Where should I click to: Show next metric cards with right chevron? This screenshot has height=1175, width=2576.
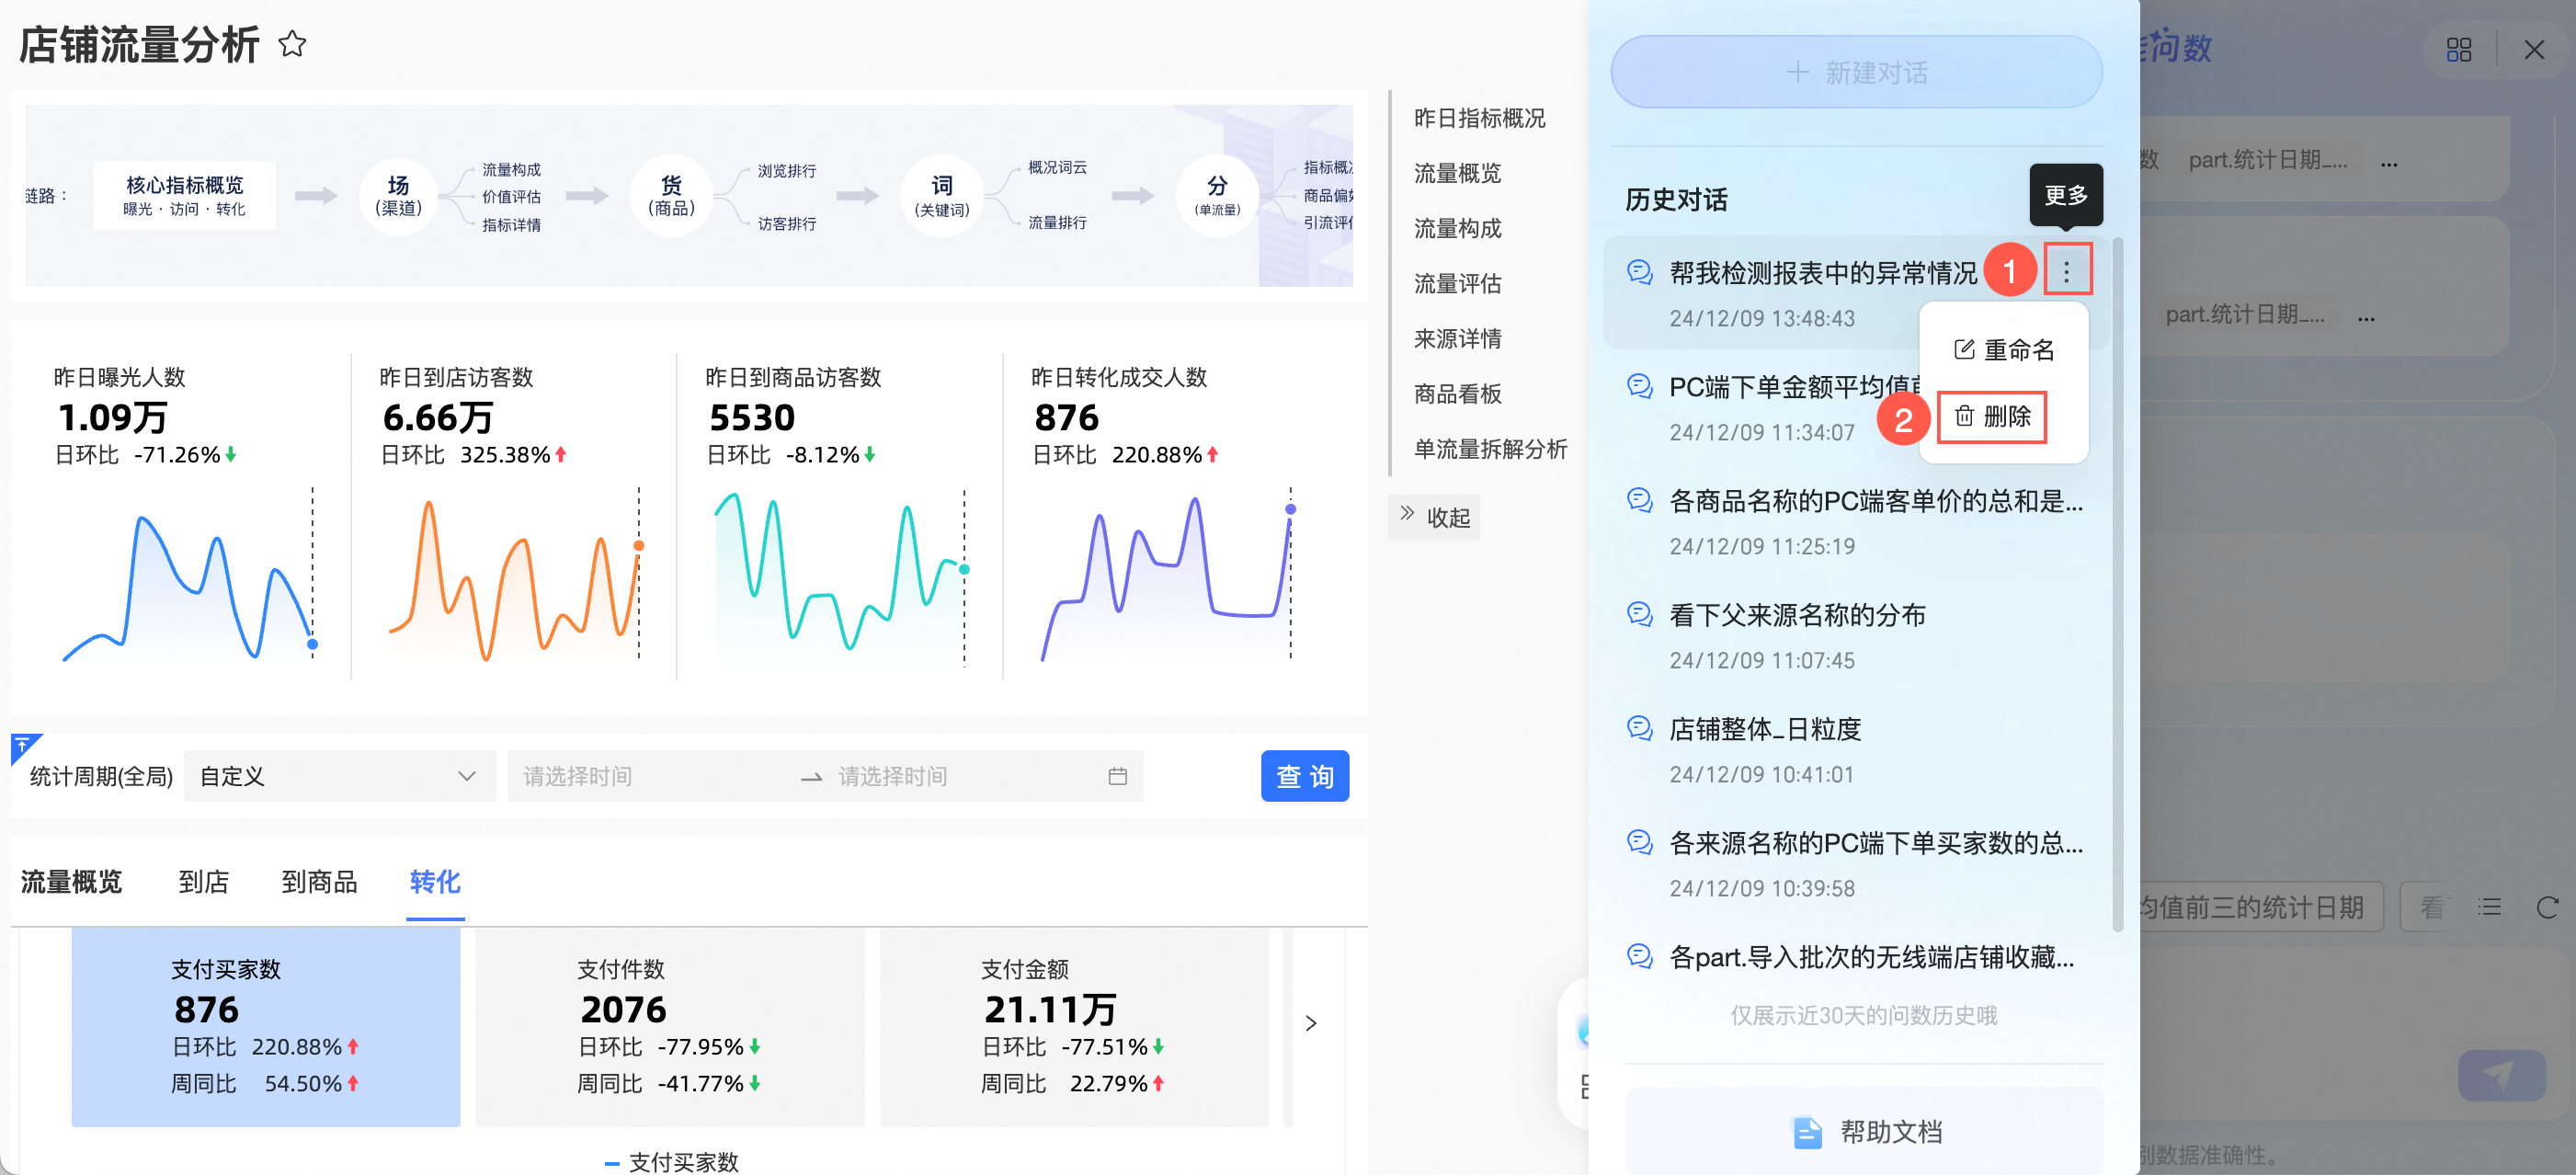1310,1023
